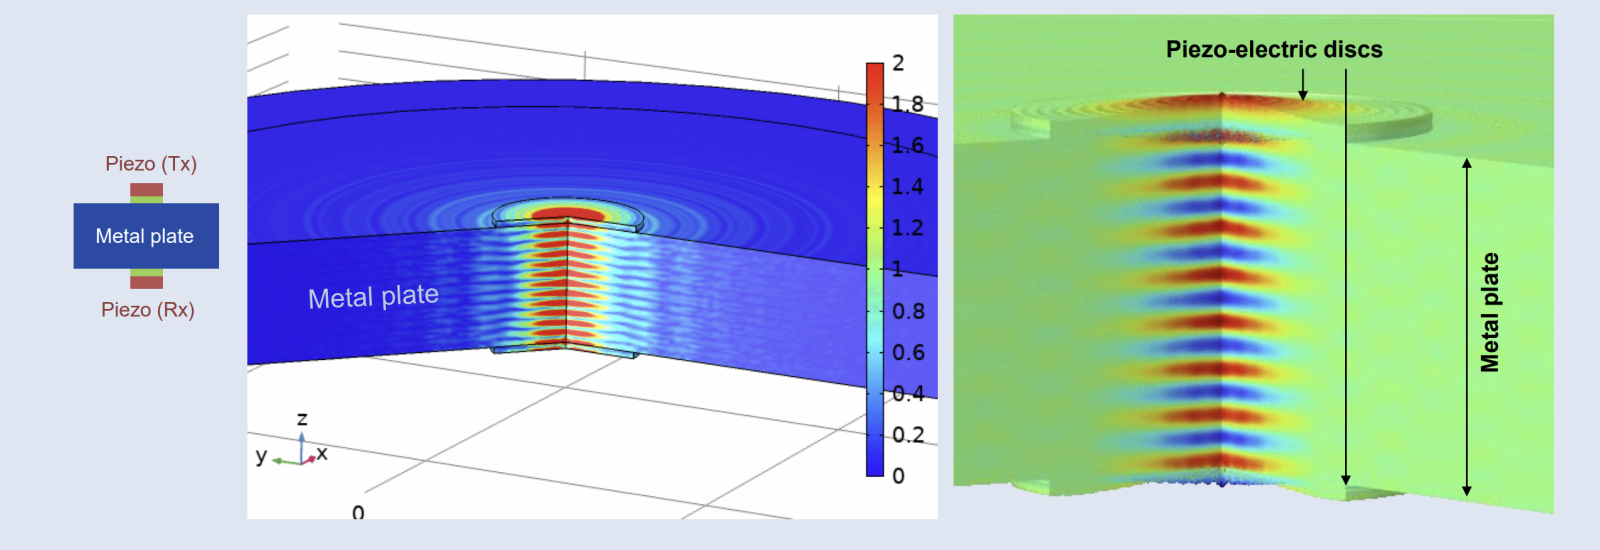Click the z axis label on triad
Viewport: 1600px width, 550px height.
click(x=302, y=419)
